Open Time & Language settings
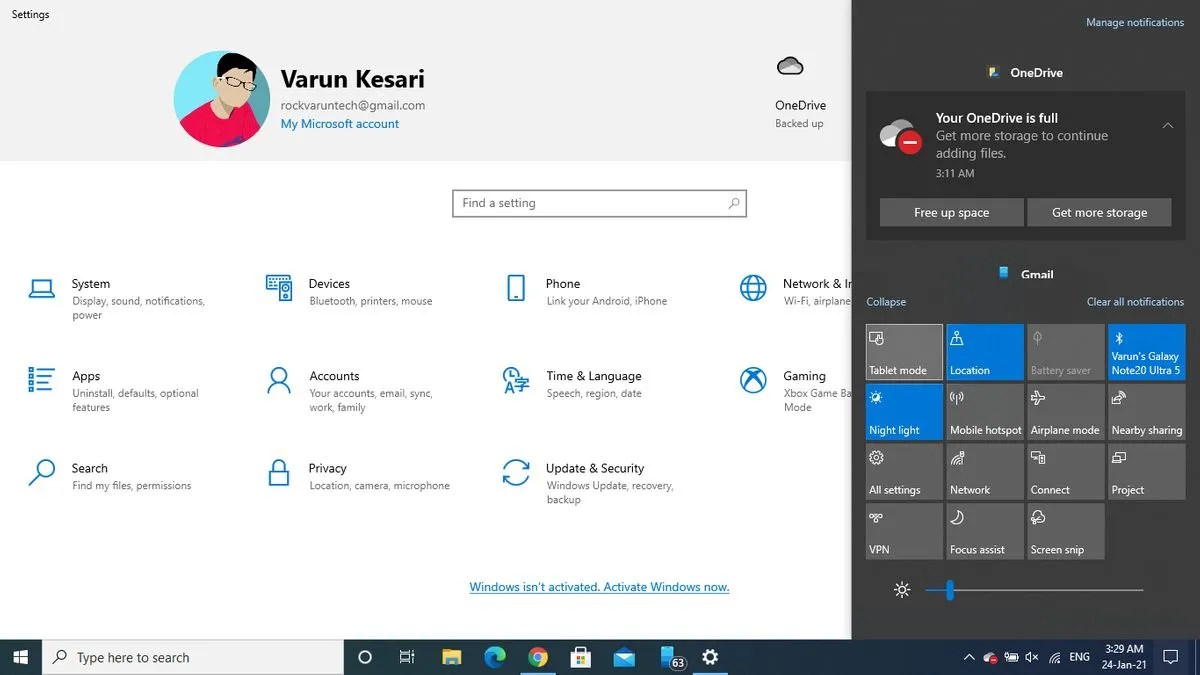1200x675 pixels. (x=594, y=376)
